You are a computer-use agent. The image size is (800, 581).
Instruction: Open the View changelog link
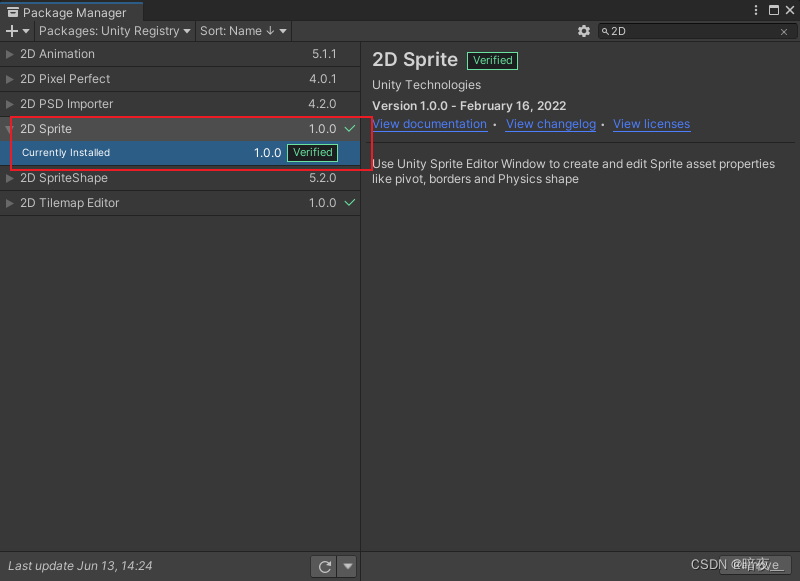coord(551,124)
